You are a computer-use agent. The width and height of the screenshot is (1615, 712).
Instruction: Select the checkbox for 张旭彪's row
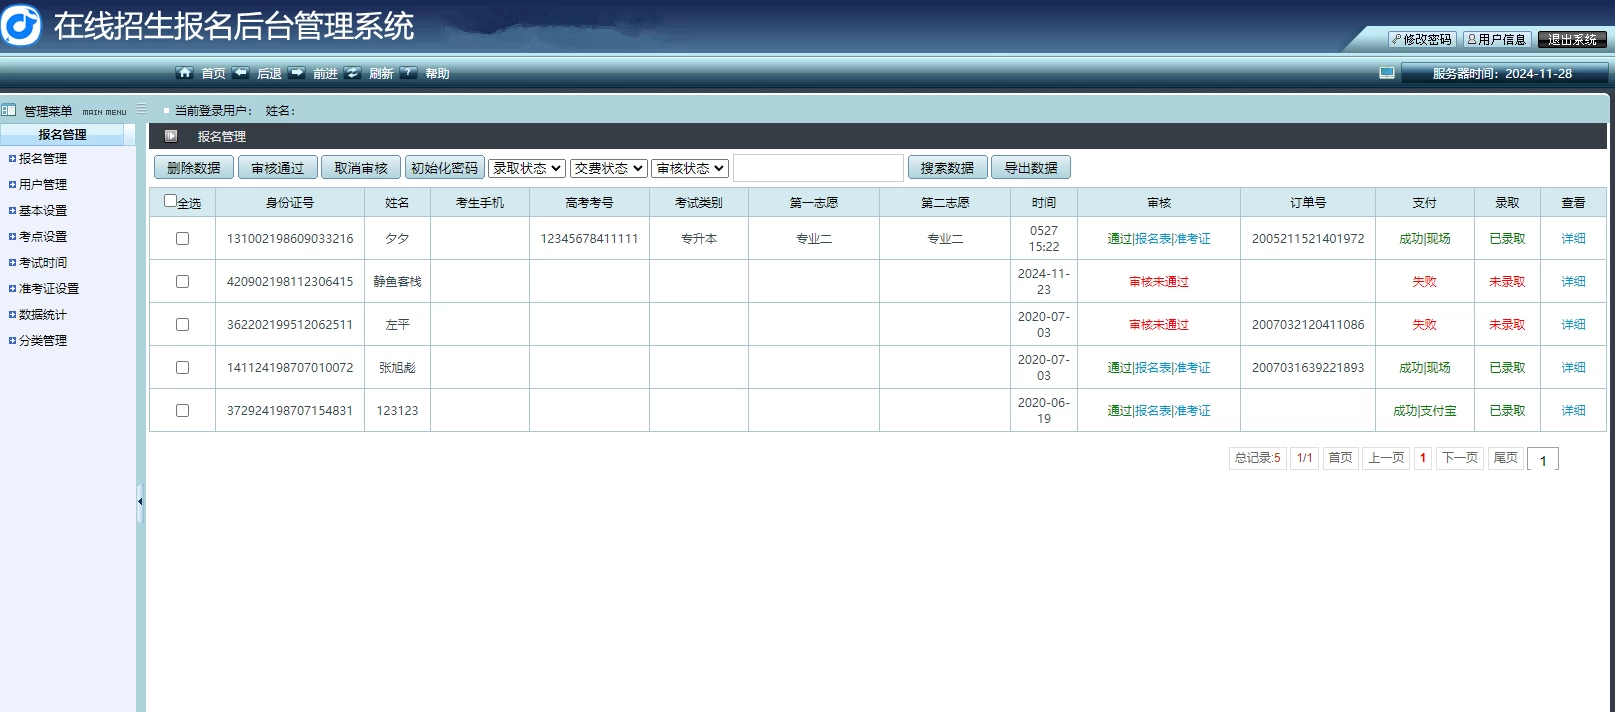tap(182, 368)
